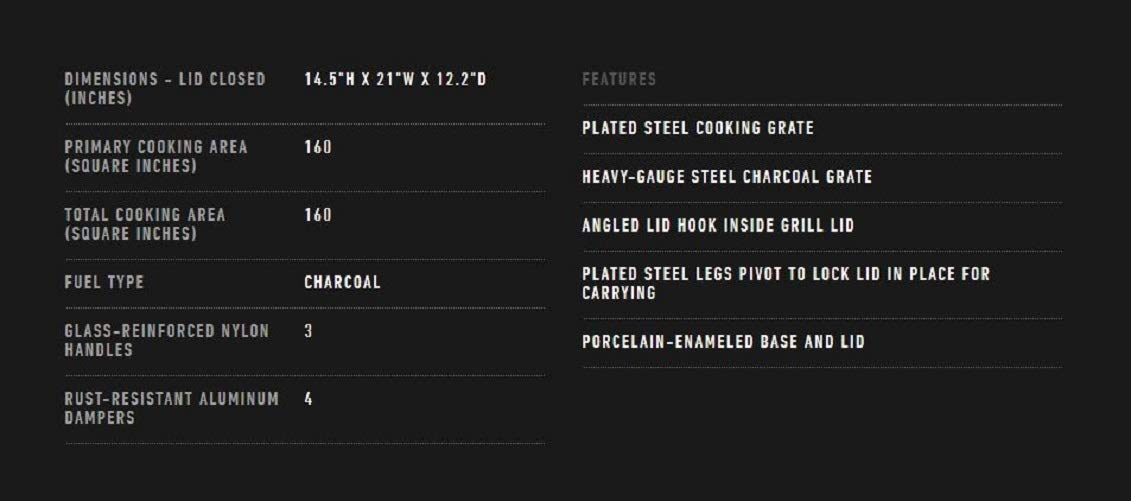Viewport: 1131px width, 501px height.
Task: Click Angled Lid Hook Inside Grill Lid
Action: coord(718,226)
